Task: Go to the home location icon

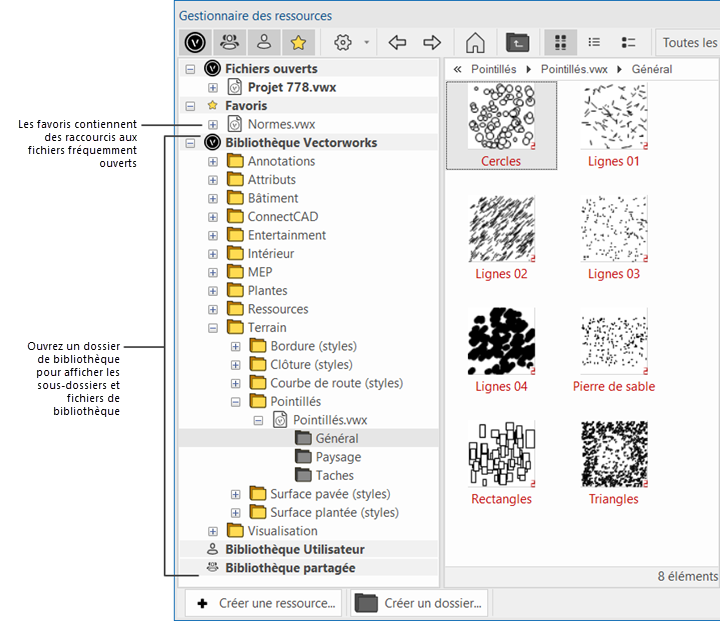Action: (476, 42)
